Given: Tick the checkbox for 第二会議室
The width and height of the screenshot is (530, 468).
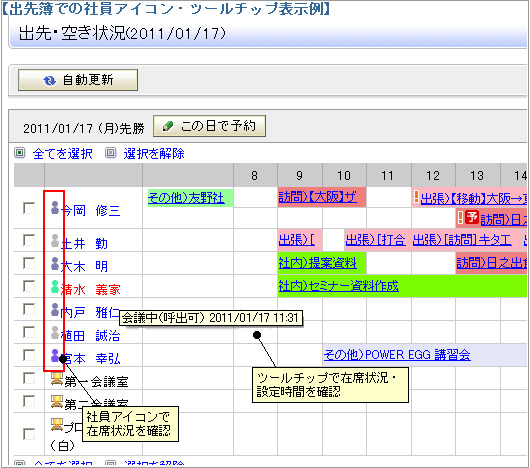Looking at the screenshot, I should click(x=29, y=401).
